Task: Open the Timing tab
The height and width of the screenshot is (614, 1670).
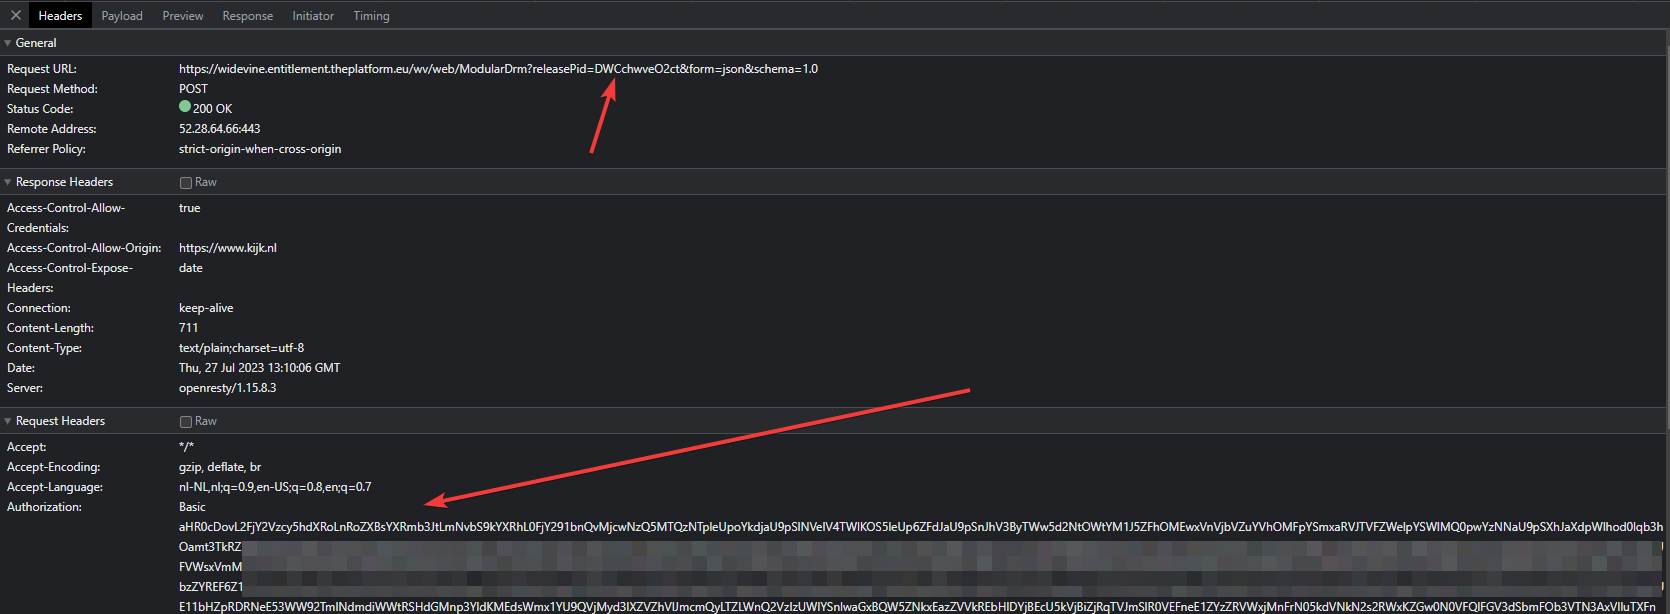Action: point(371,16)
